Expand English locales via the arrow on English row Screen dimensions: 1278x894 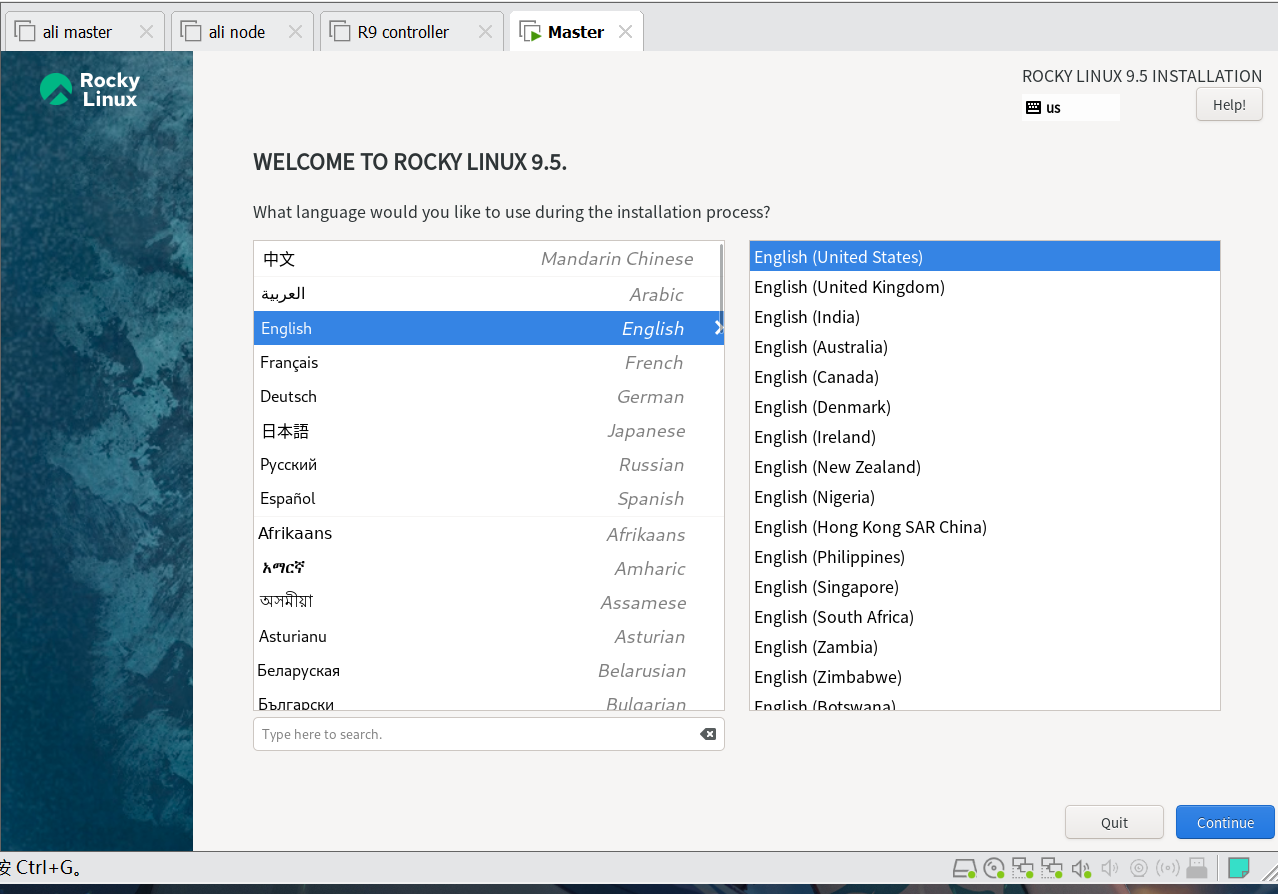coord(718,328)
